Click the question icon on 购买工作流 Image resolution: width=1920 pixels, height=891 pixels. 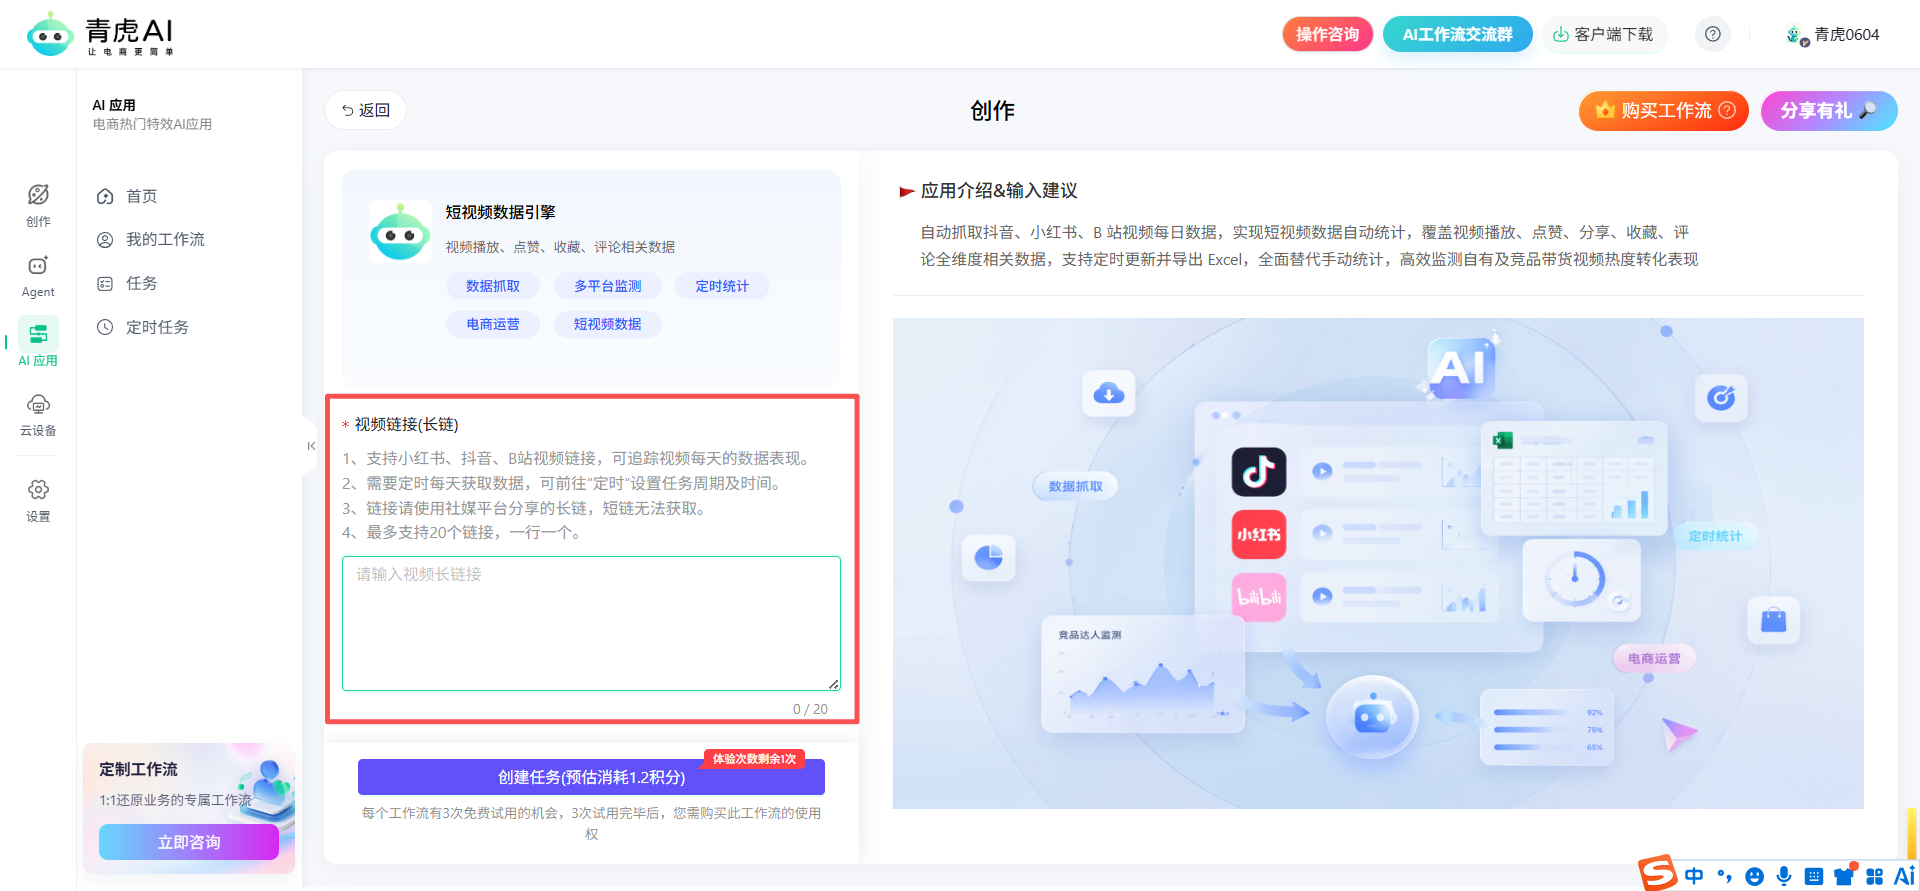click(x=1727, y=110)
